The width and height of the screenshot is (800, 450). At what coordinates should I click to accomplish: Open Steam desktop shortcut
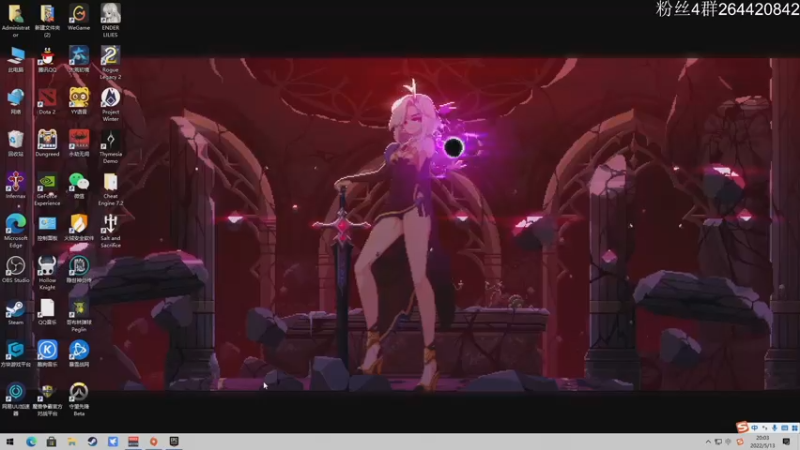[15, 312]
